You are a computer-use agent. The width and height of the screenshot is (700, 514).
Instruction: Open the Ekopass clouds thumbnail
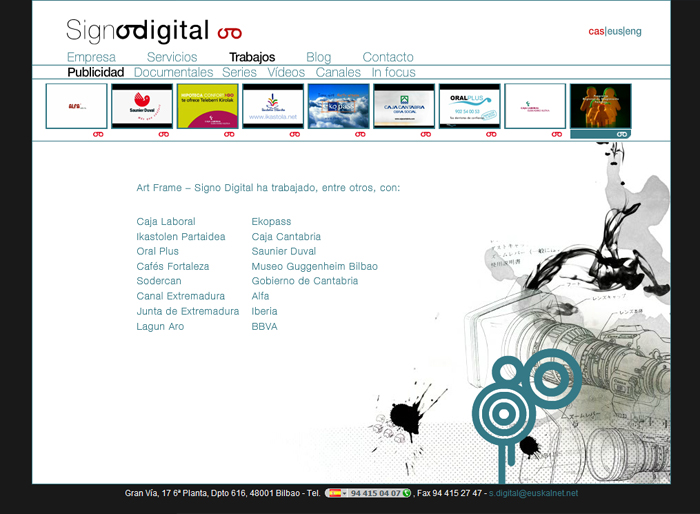pos(338,106)
